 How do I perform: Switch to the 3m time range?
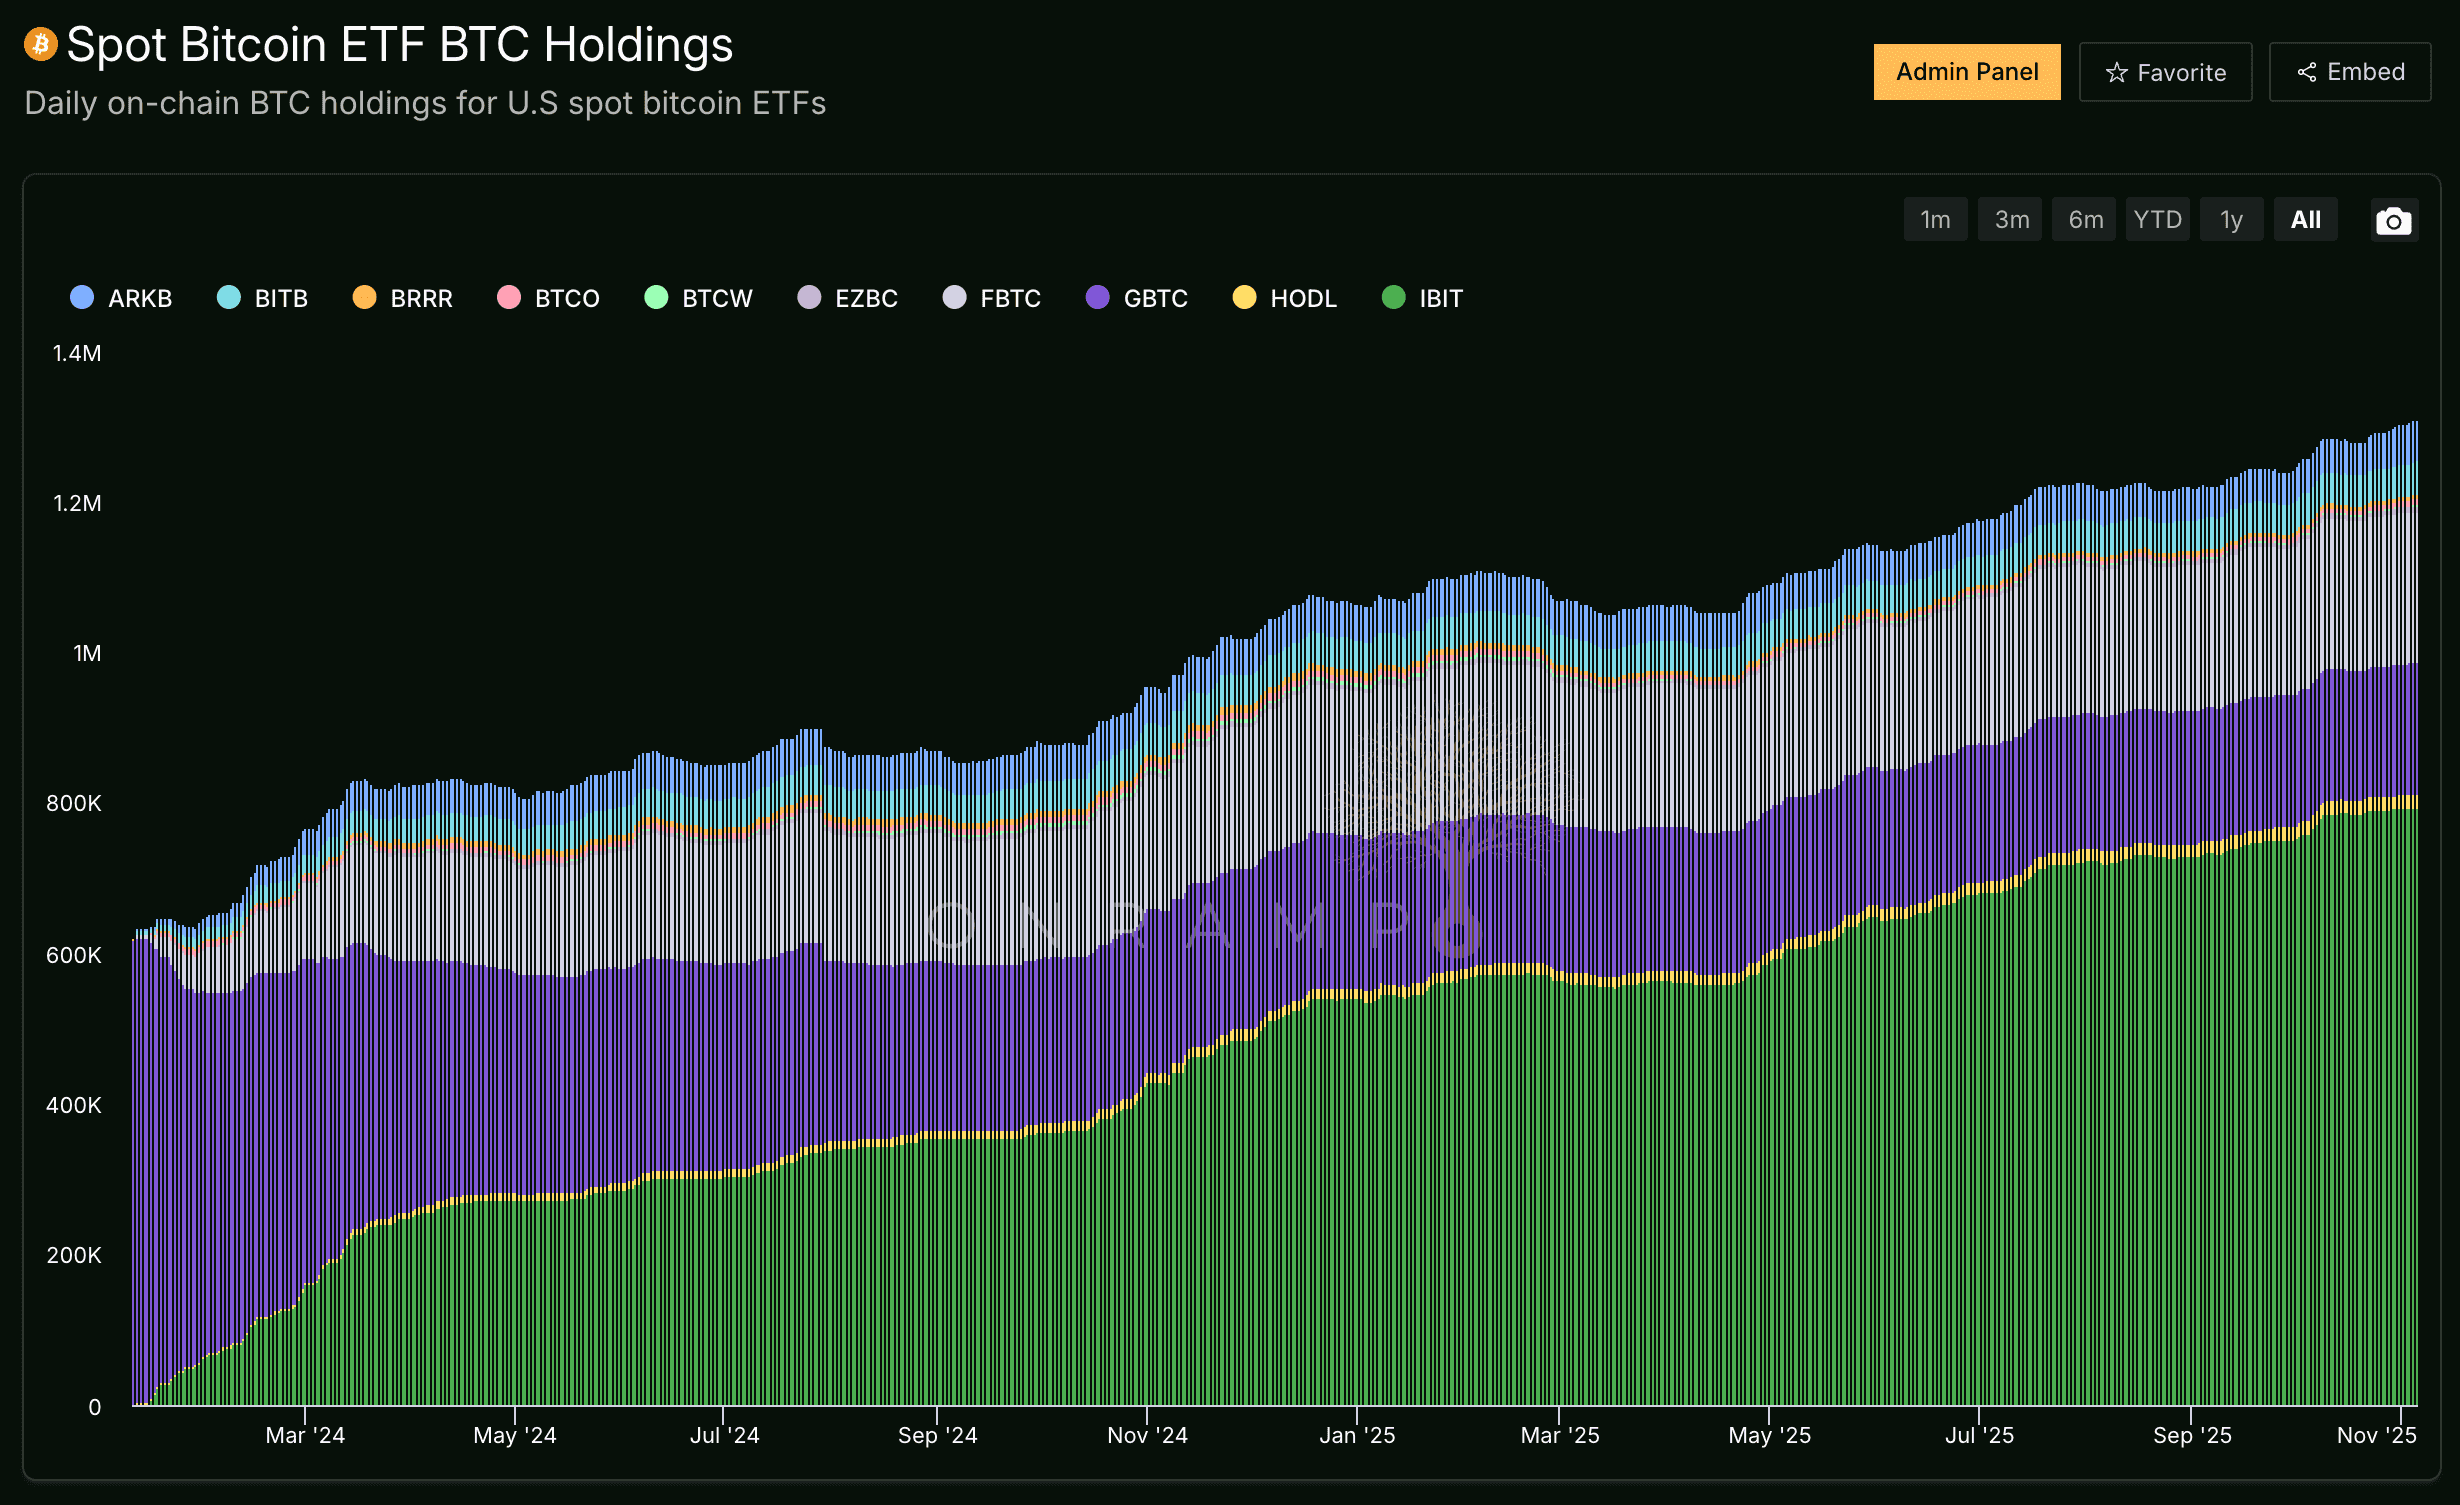(2011, 220)
